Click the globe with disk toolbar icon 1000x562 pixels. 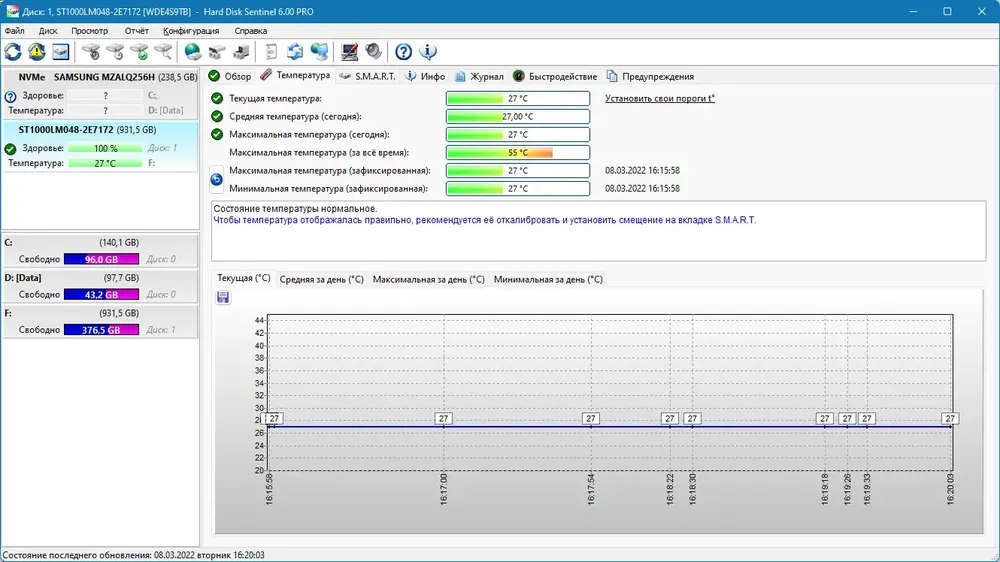(193, 52)
